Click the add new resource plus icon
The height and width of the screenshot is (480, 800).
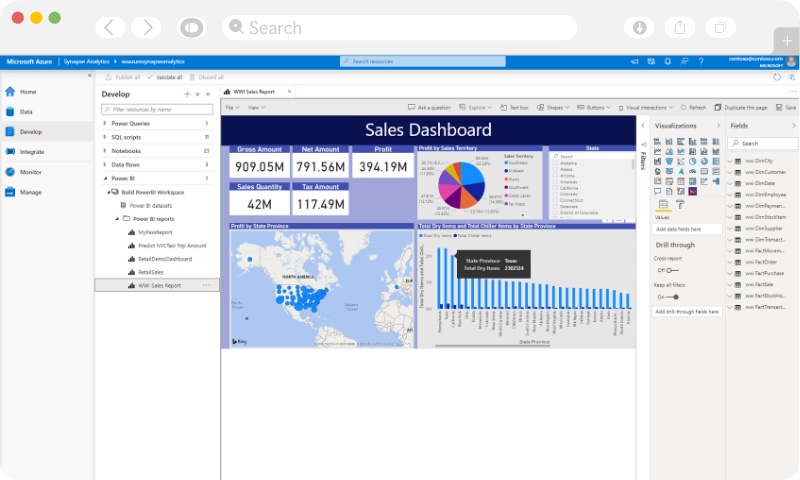(187, 94)
